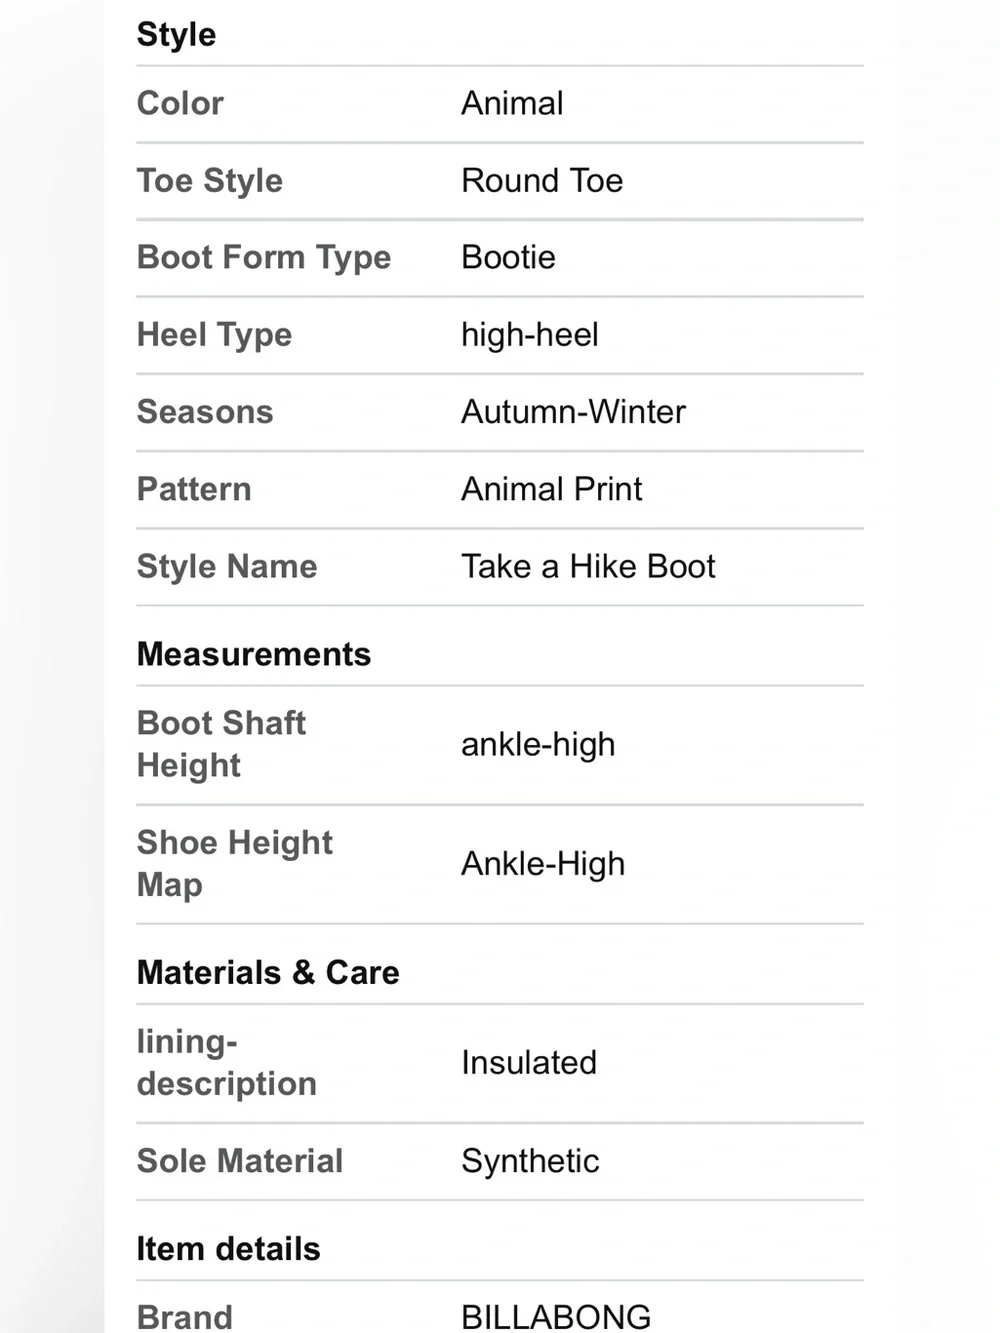This screenshot has width=1000, height=1333.
Task: Click the lowercase ankle-high value
Action: (x=538, y=745)
